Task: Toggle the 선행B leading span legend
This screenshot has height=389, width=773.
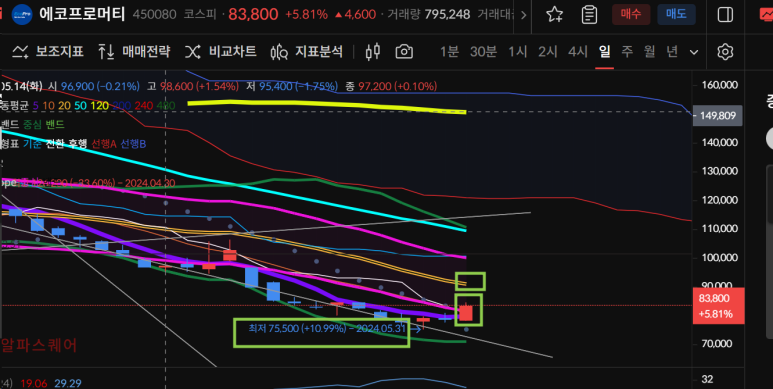Action: tap(133, 143)
